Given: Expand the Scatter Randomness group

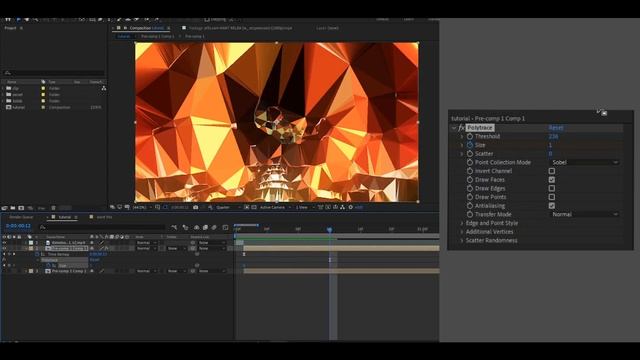Looking at the screenshot, I should tap(462, 240).
